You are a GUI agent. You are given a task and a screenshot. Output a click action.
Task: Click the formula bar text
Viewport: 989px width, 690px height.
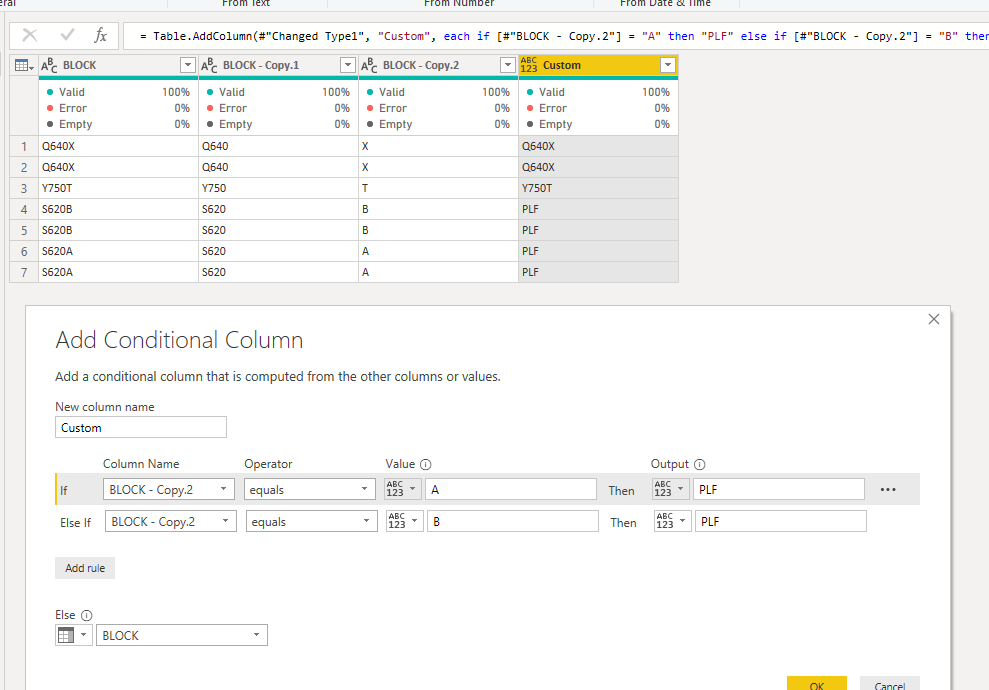click(564, 36)
